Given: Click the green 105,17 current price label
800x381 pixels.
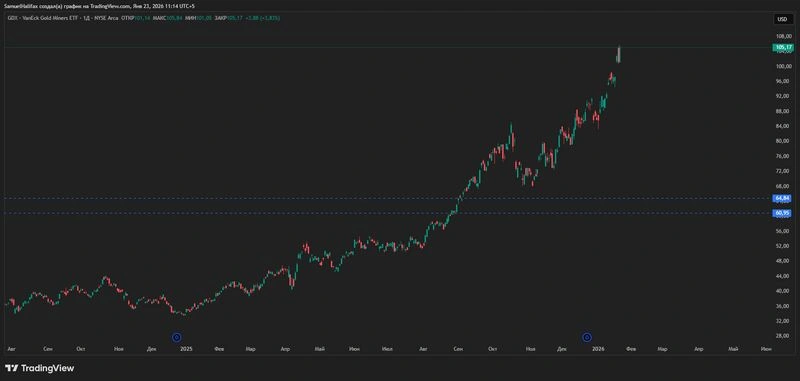Looking at the screenshot, I should tap(783, 47).
